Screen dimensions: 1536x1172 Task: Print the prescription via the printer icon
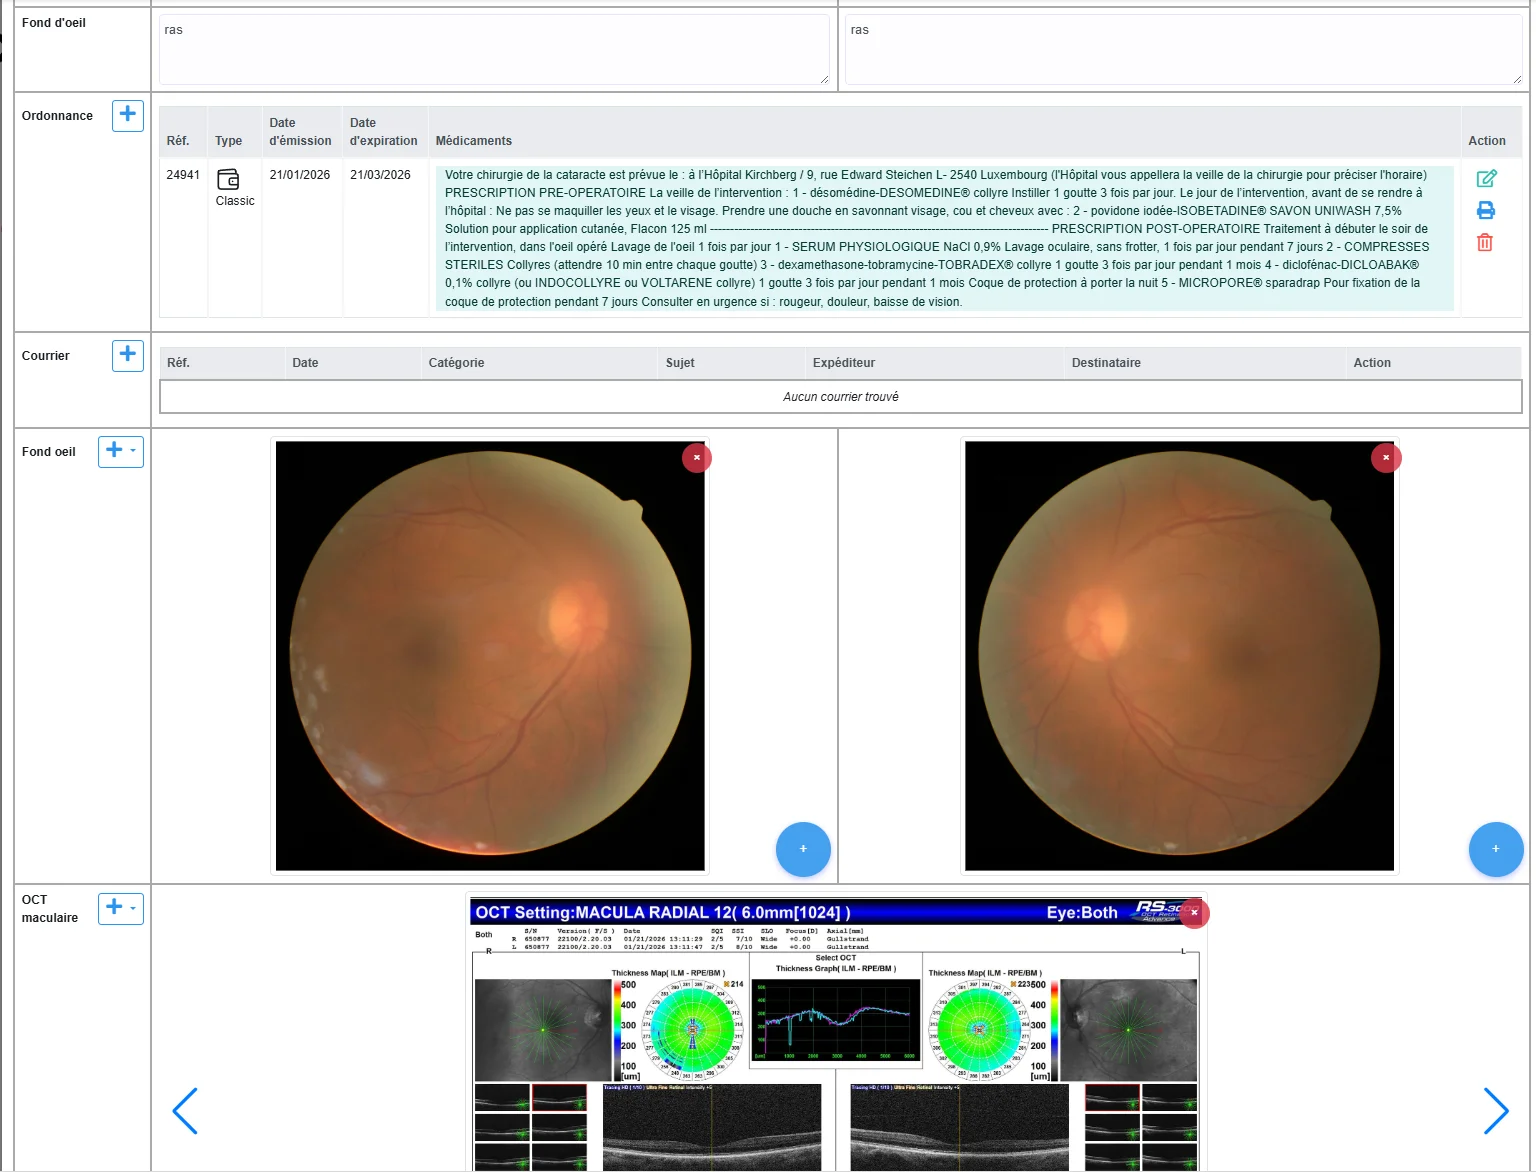click(1485, 210)
